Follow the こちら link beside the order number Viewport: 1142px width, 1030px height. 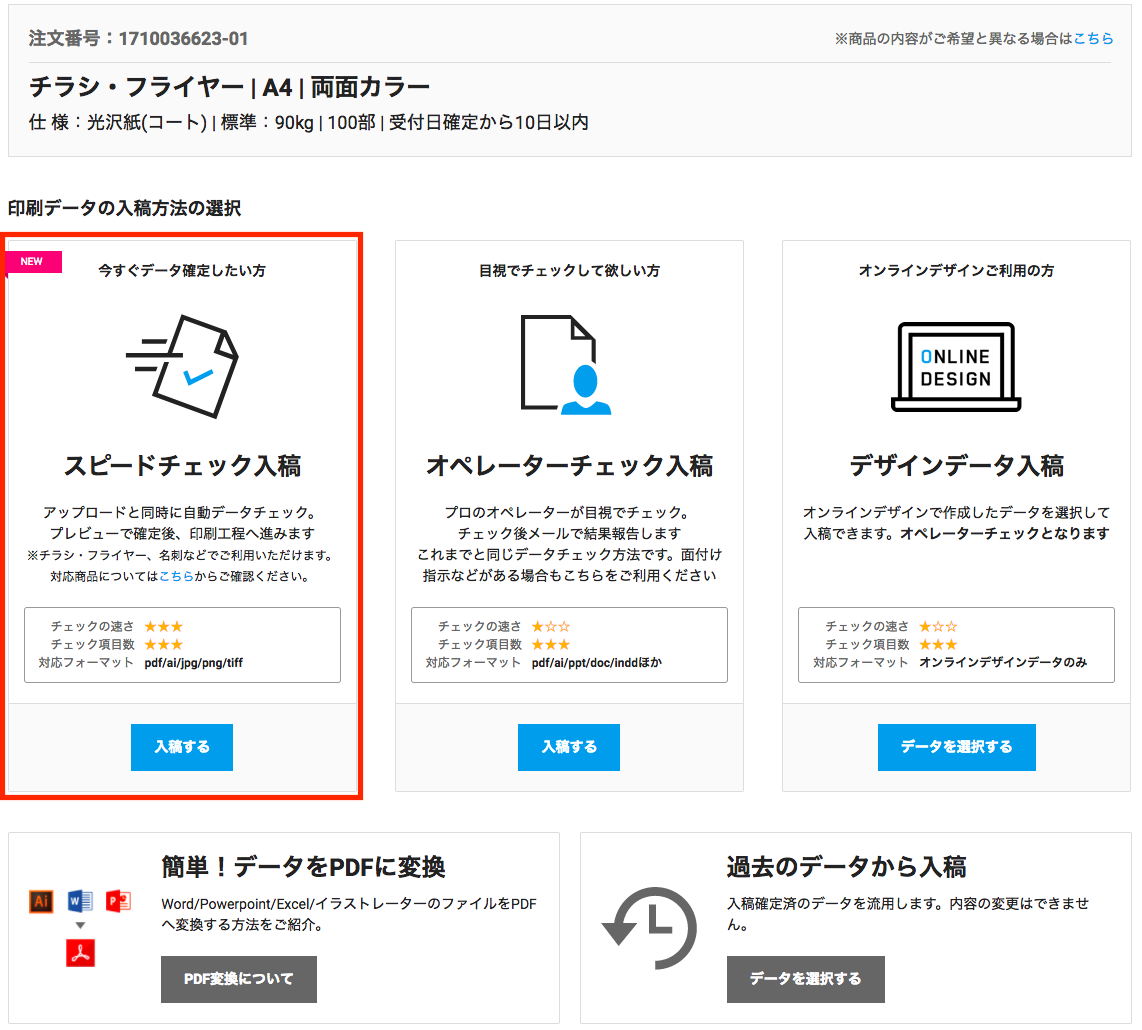point(1093,38)
